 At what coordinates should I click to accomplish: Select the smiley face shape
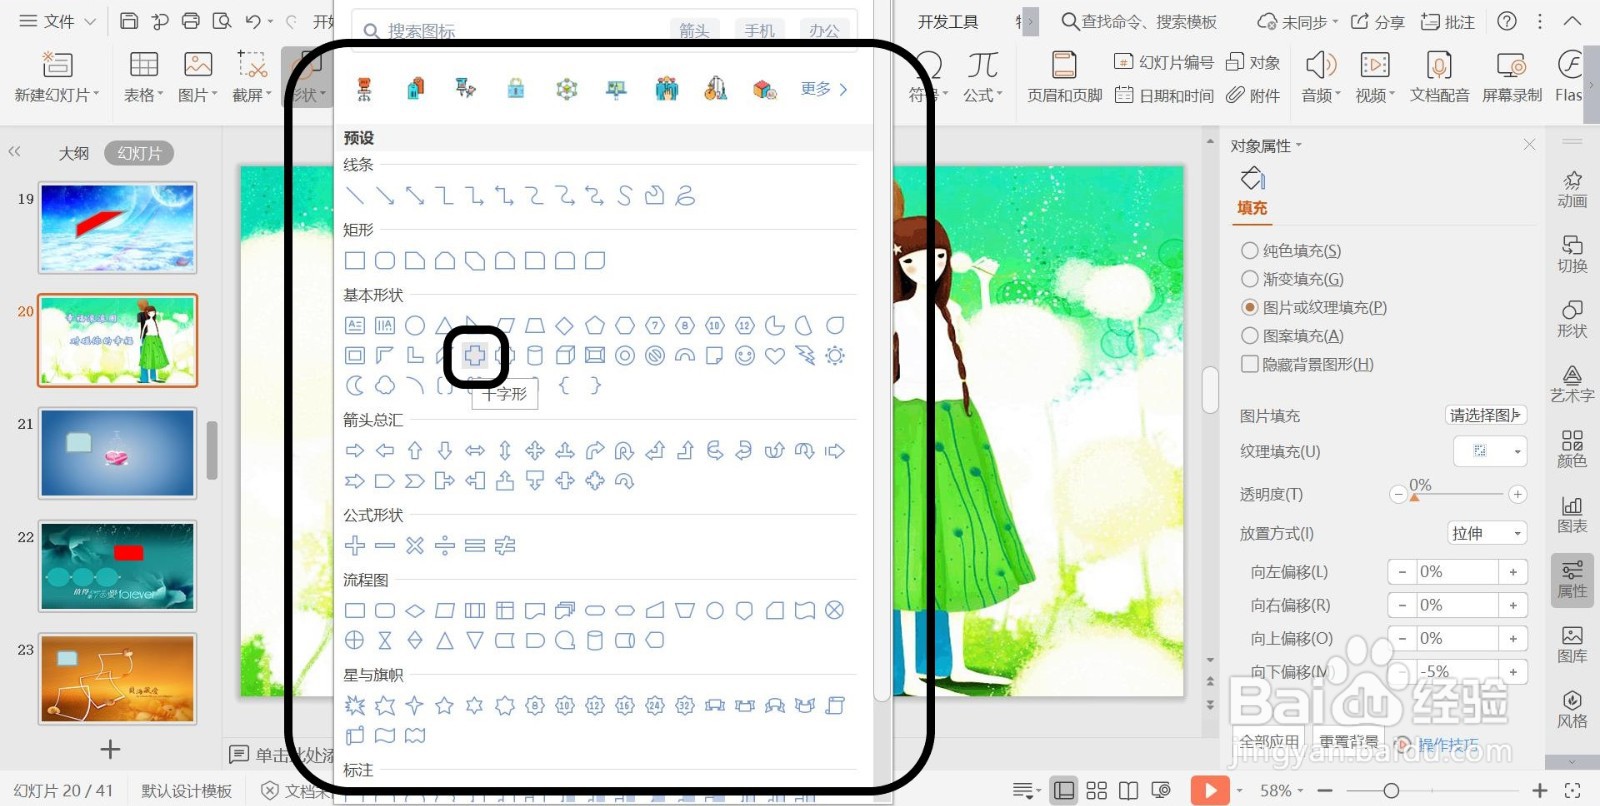[x=745, y=355]
